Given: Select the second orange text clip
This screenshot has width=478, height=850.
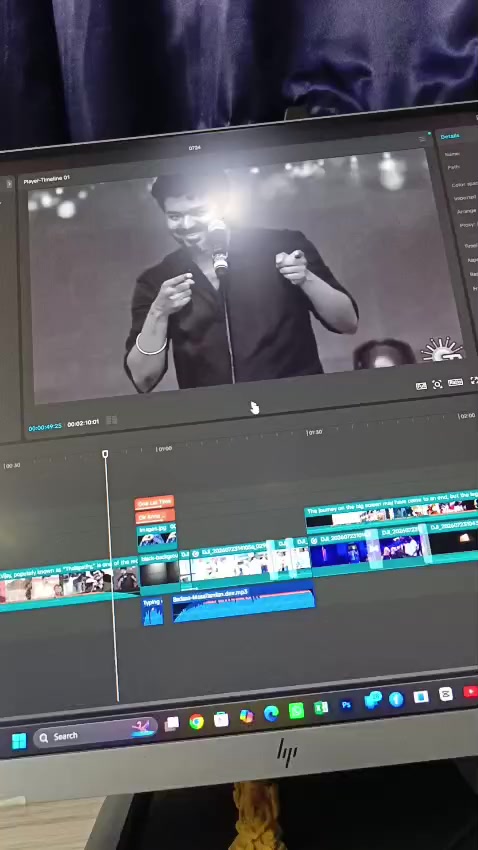Looking at the screenshot, I should (x=155, y=516).
